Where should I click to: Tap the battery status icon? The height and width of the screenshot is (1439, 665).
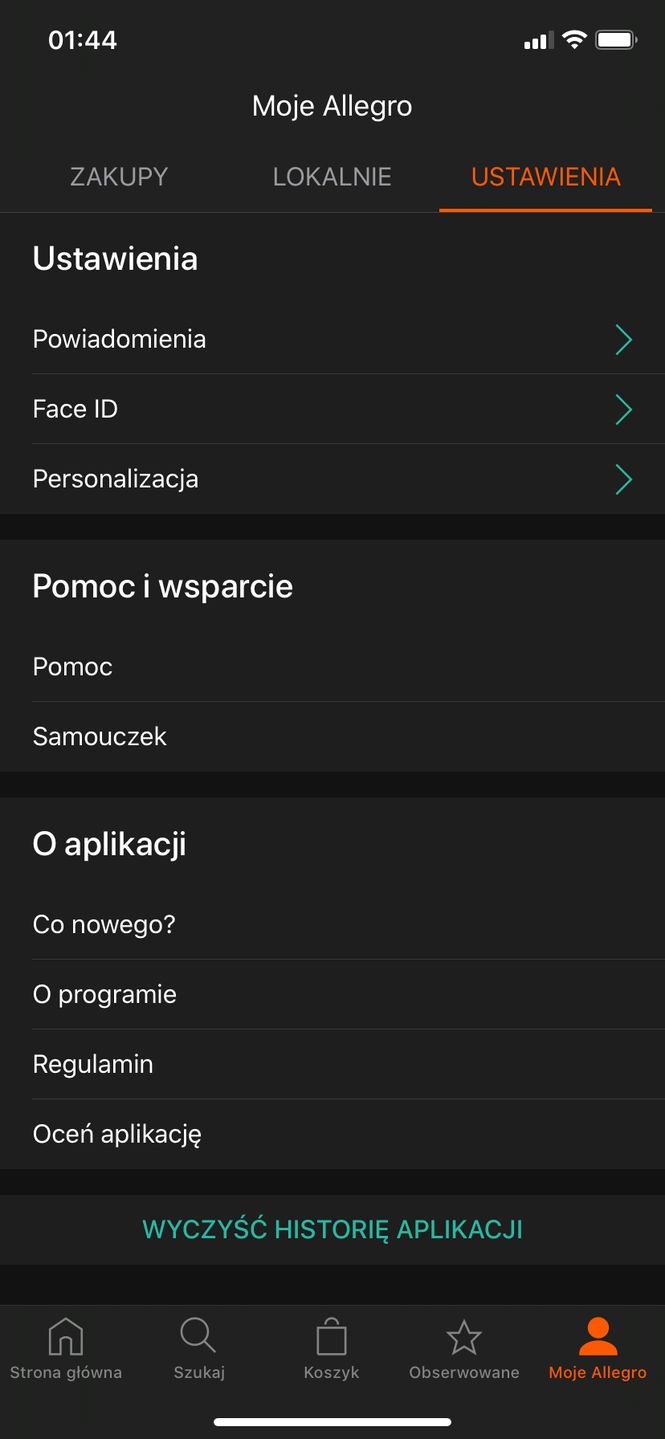point(618,40)
